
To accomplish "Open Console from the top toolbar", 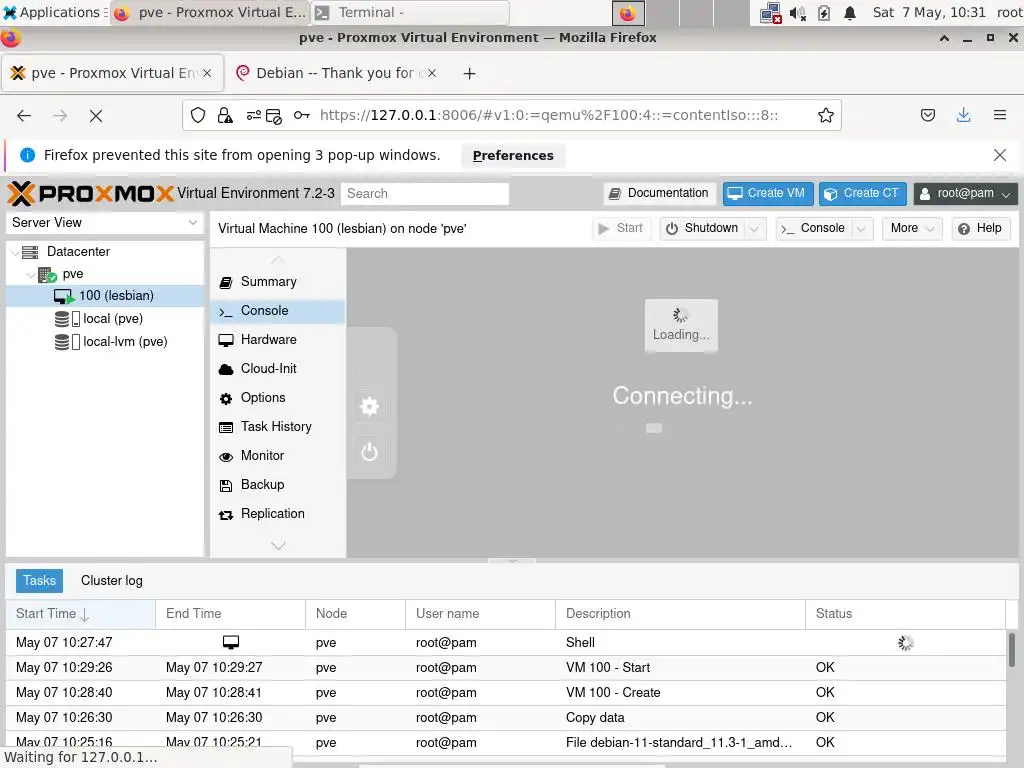I will 814,228.
